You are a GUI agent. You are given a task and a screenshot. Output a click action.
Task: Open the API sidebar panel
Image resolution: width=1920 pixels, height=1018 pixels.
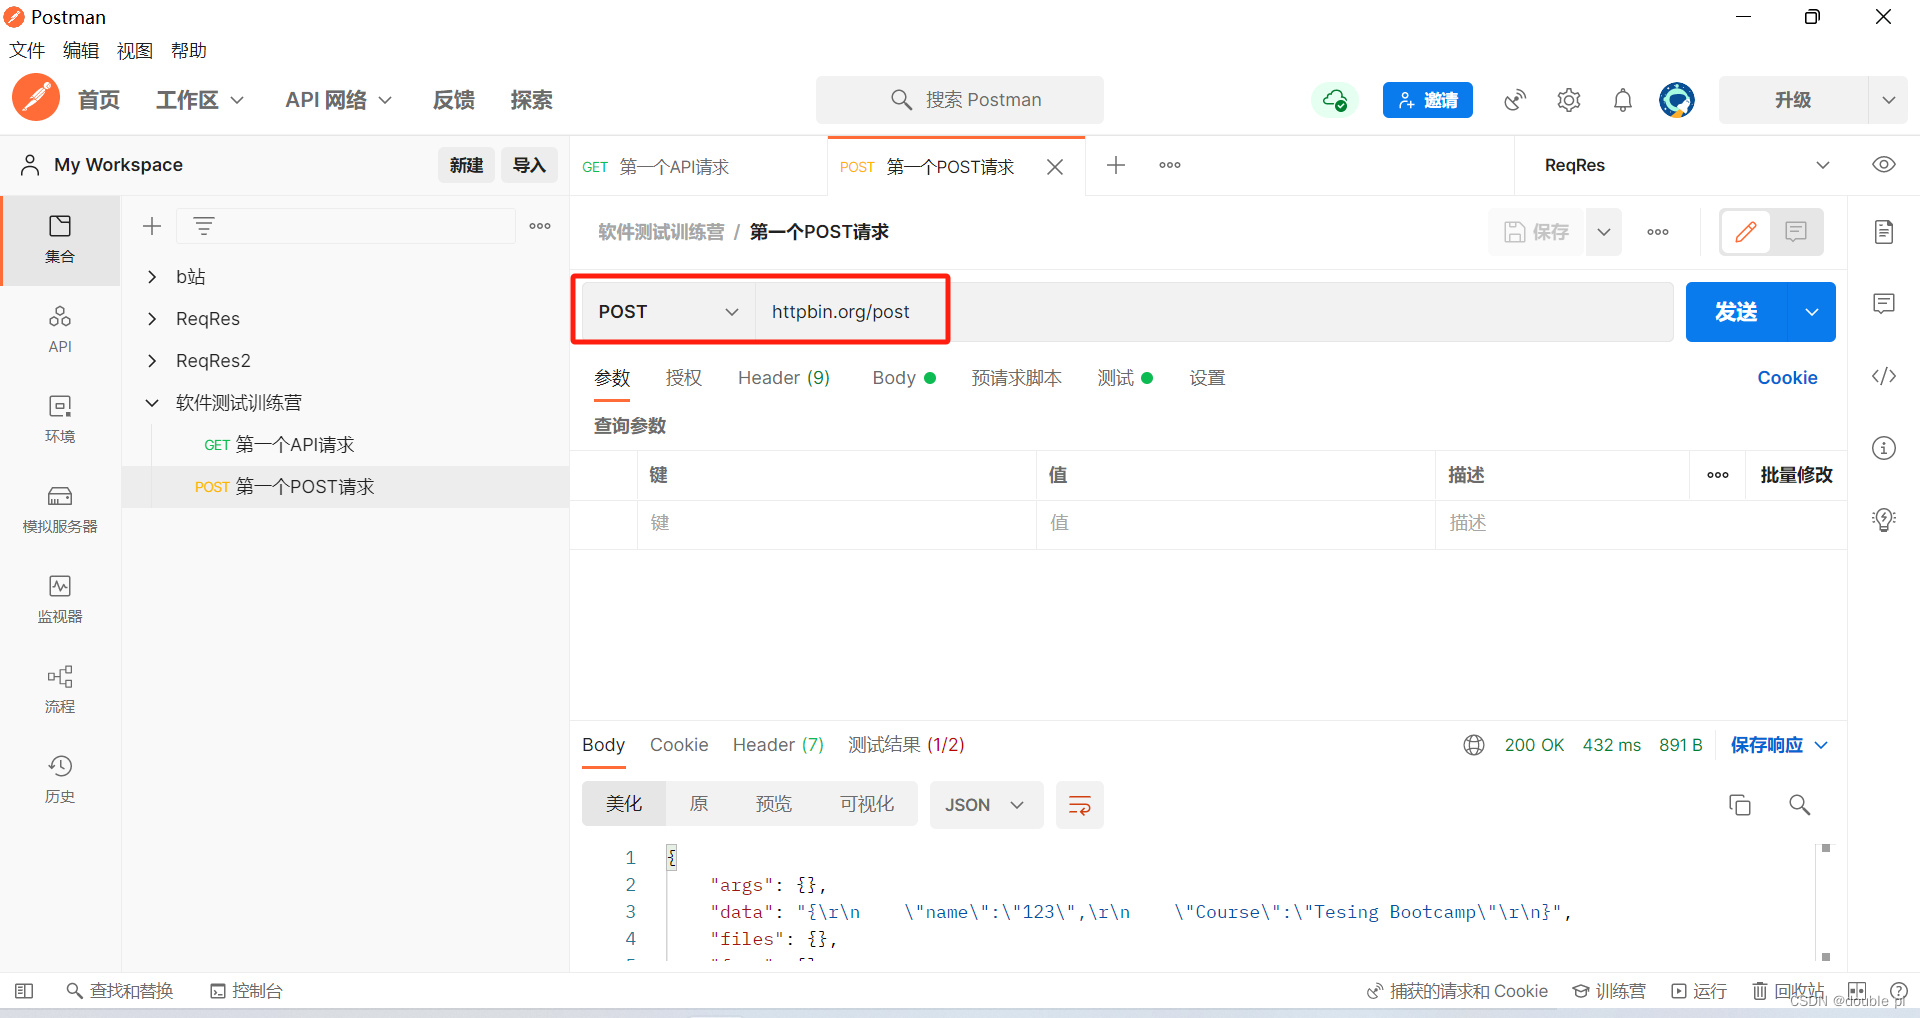pos(60,329)
